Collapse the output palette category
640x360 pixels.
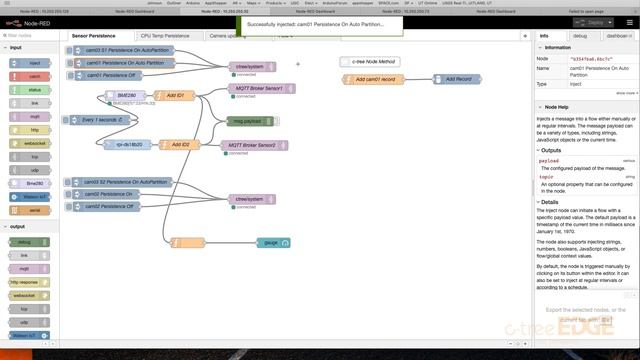pyautogui.click(x=5, y=227)
